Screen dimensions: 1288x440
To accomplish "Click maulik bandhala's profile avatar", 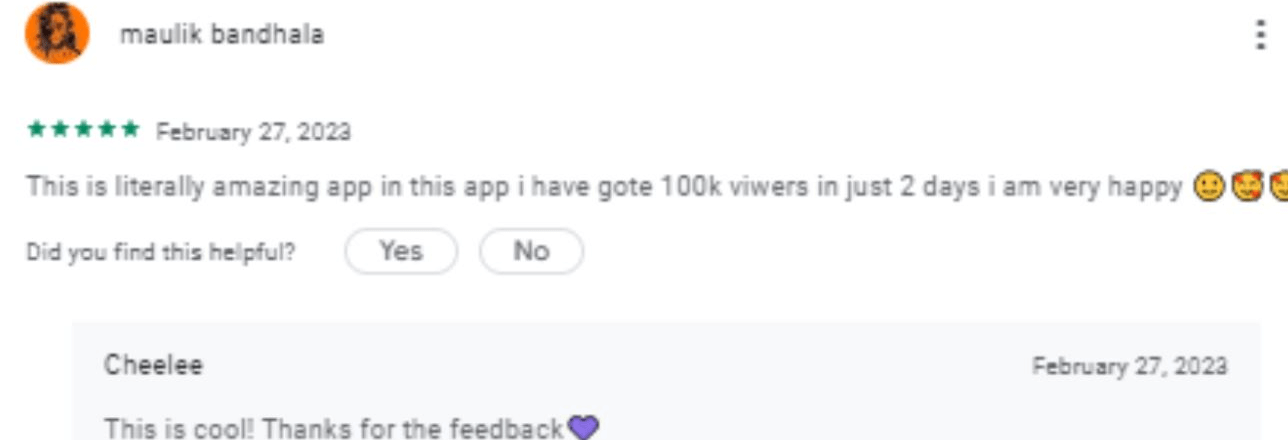I will (57, 34).
